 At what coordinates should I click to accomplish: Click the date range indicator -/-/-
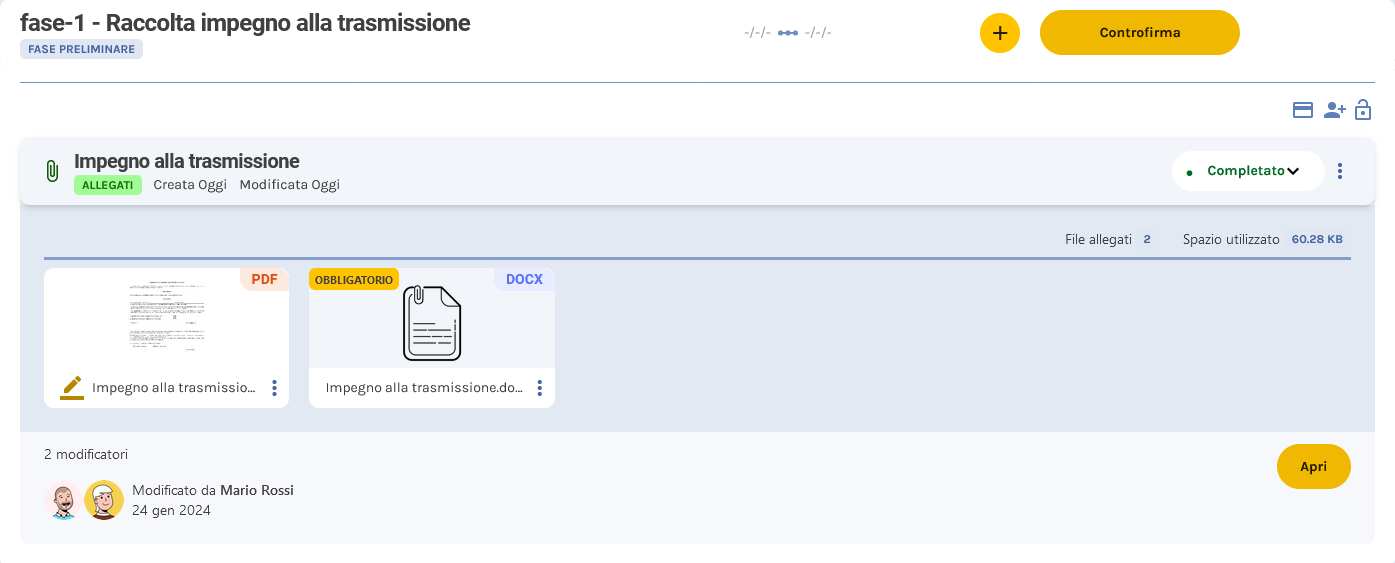point(788,33)
